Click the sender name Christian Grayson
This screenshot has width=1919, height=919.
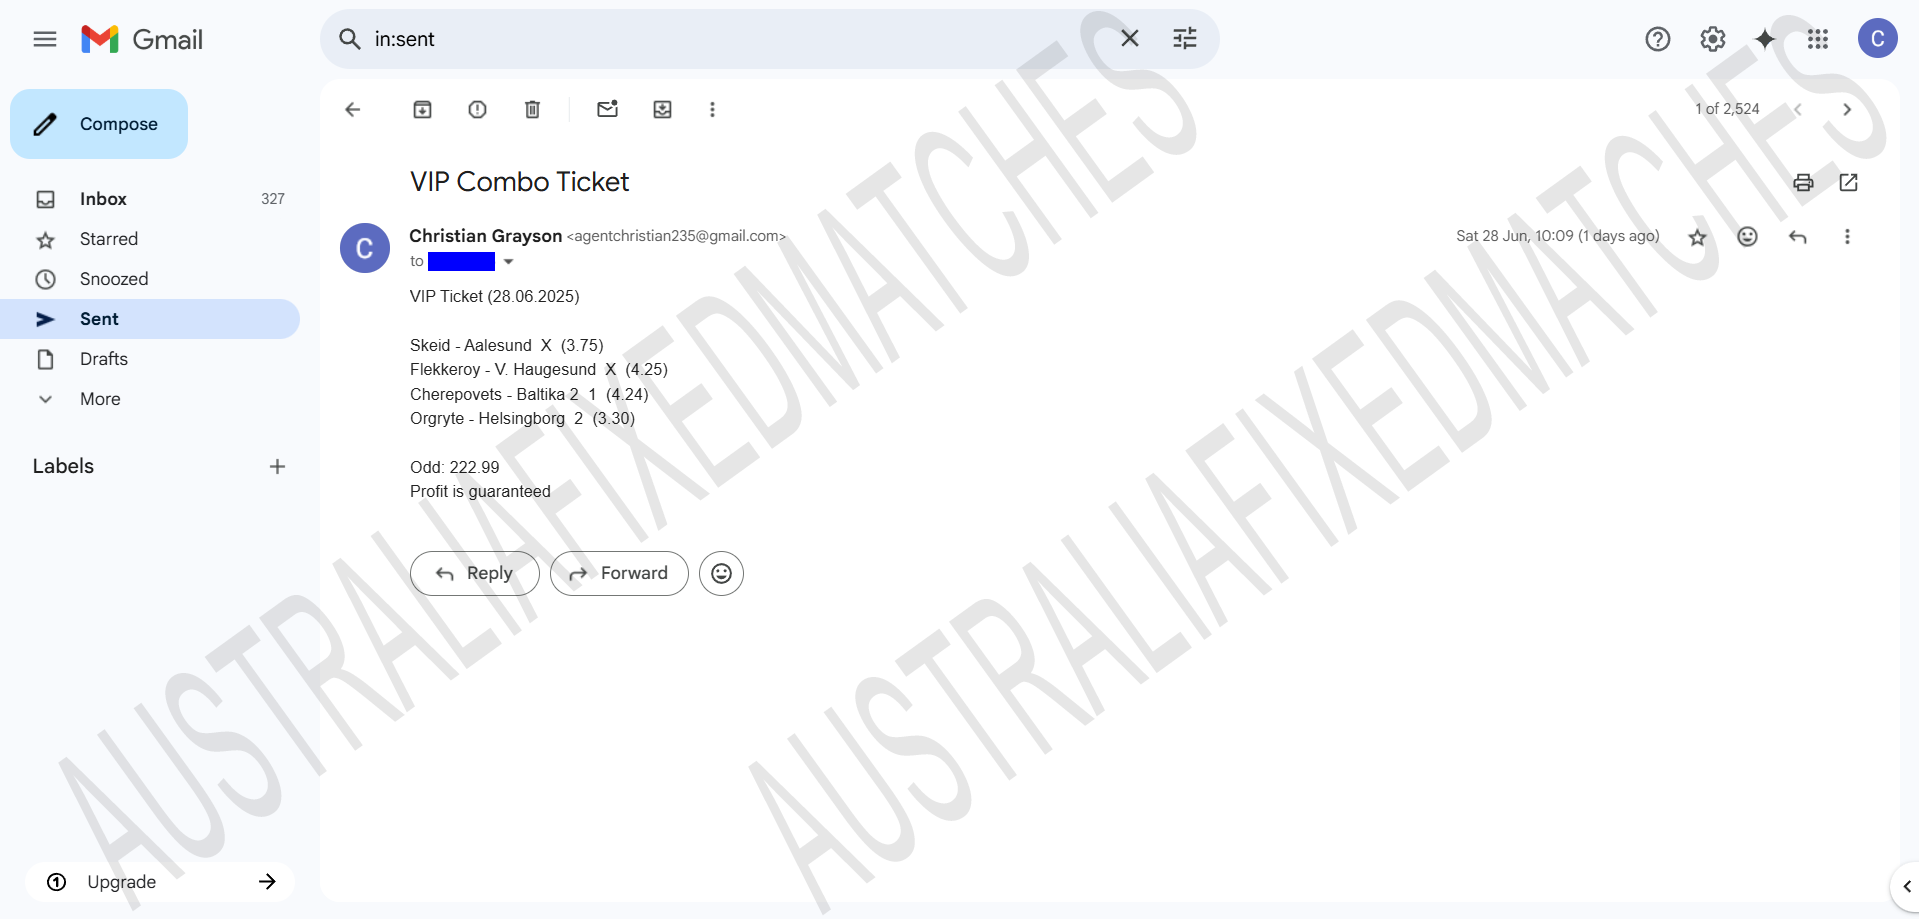485,236
